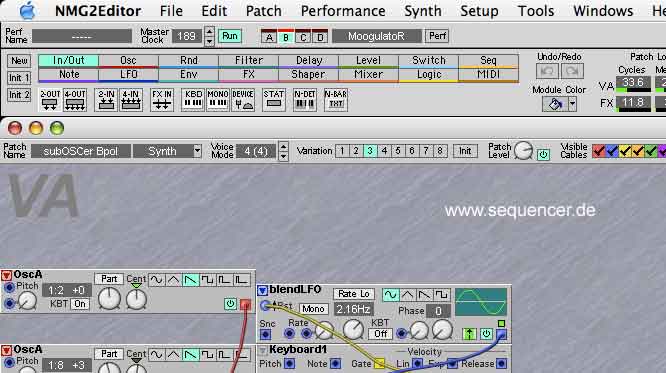Toggle blue visible cables checkbox
The height and width of the screenshot is (373, 666).
coord(612,151)
